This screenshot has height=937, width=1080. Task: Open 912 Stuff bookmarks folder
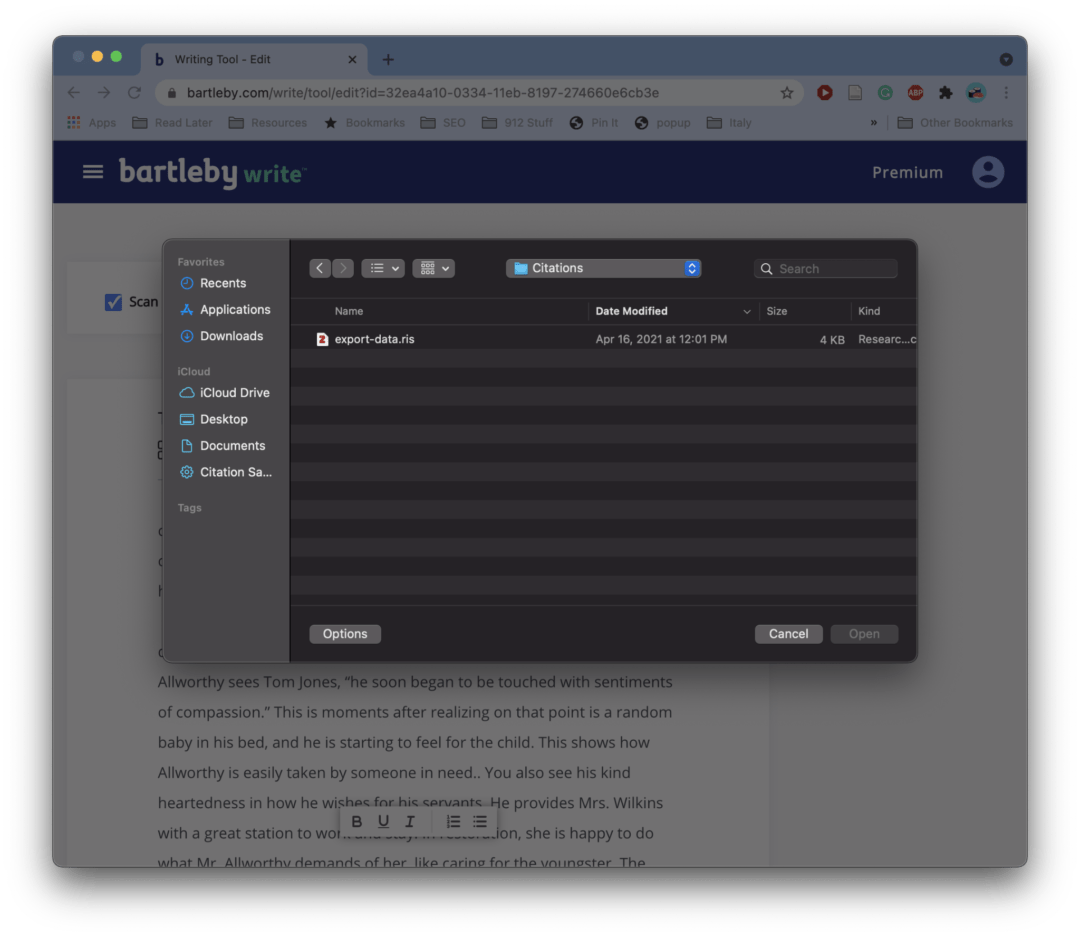(517, 123)
